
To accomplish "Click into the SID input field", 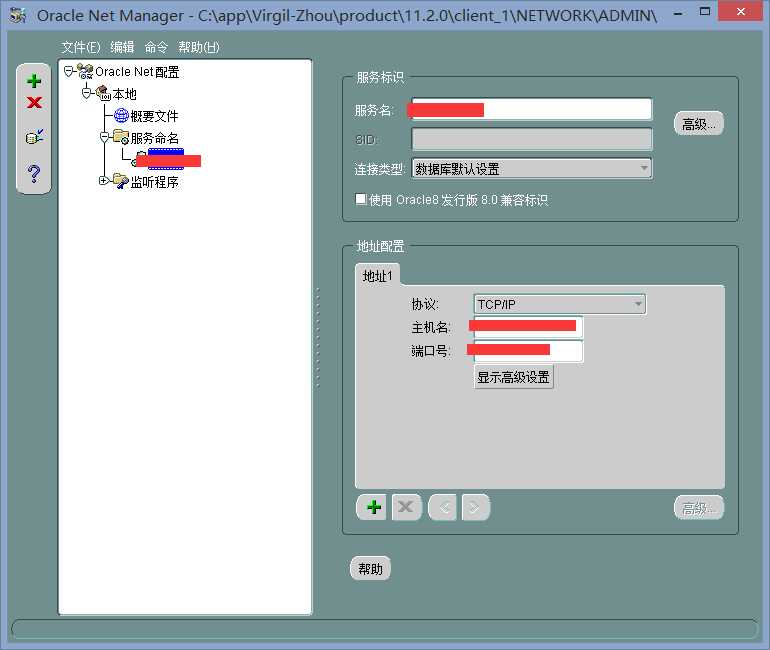I will pos(532,139).
